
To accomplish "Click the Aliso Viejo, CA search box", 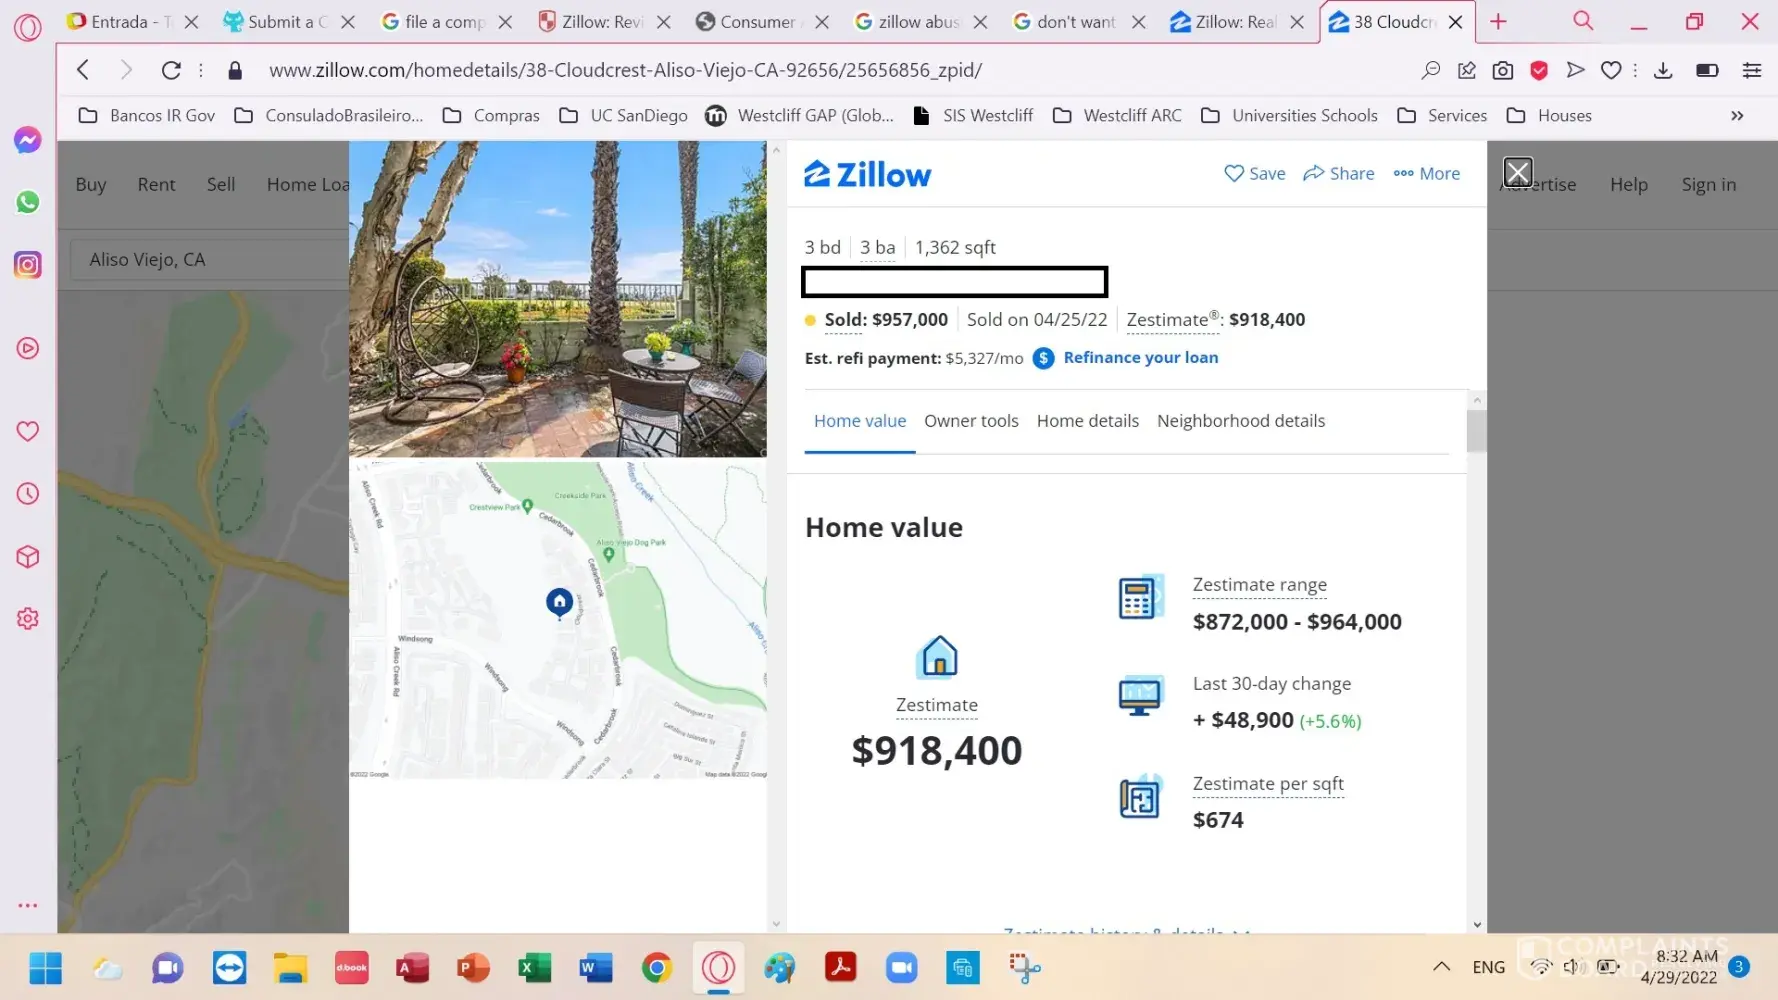I will 210,260.
